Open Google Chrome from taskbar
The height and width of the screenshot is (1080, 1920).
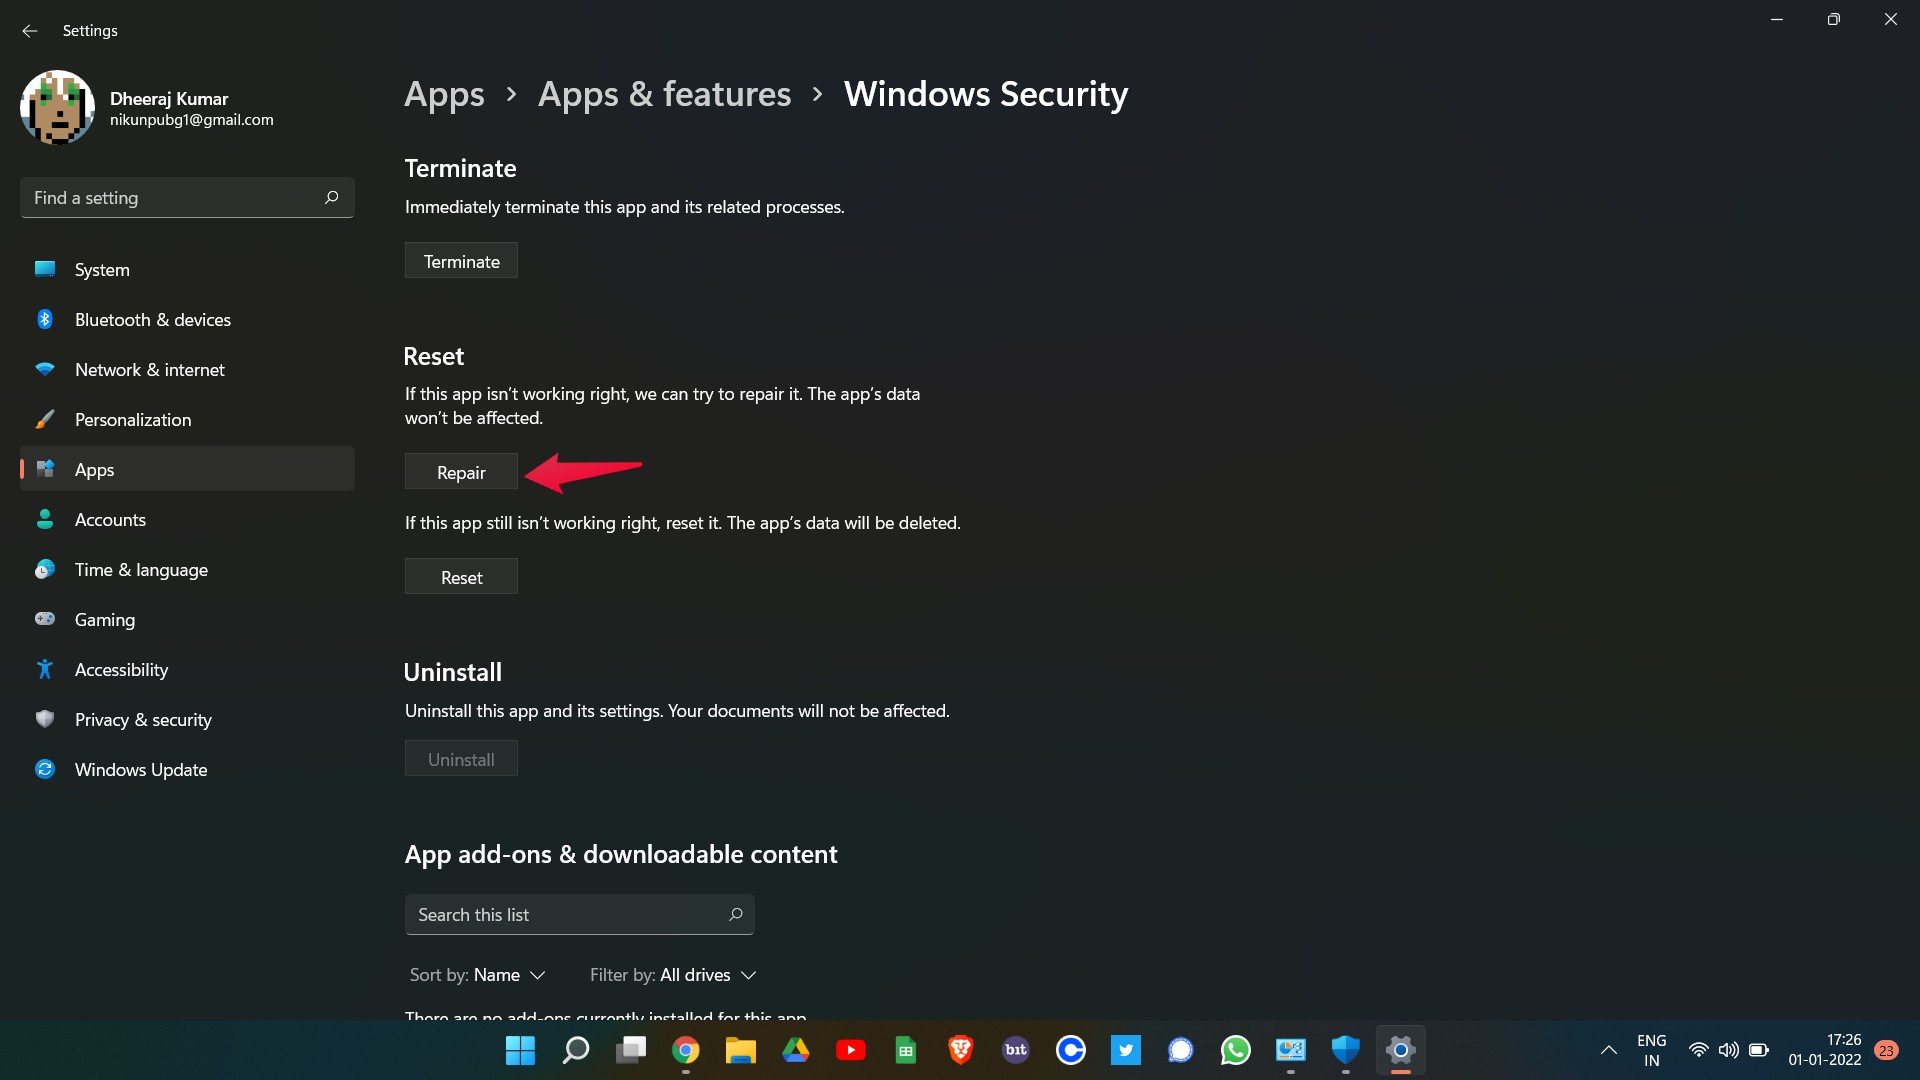coord(686,1050)
